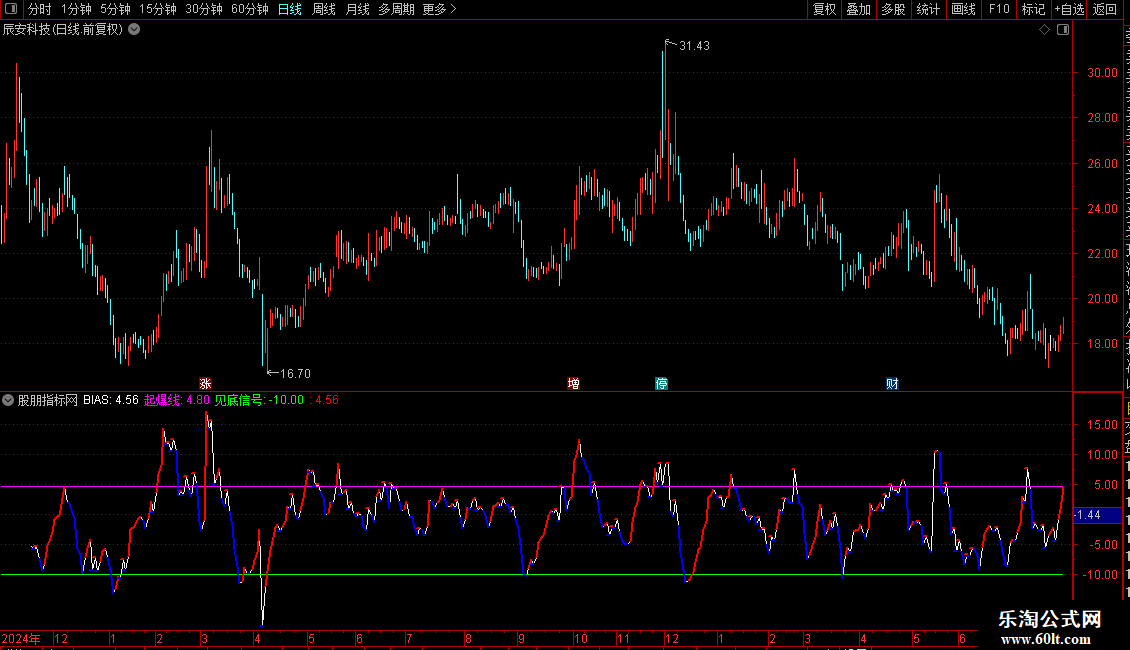
Task: Open the 多周期 multi-period view
Action: click(396, 9)
